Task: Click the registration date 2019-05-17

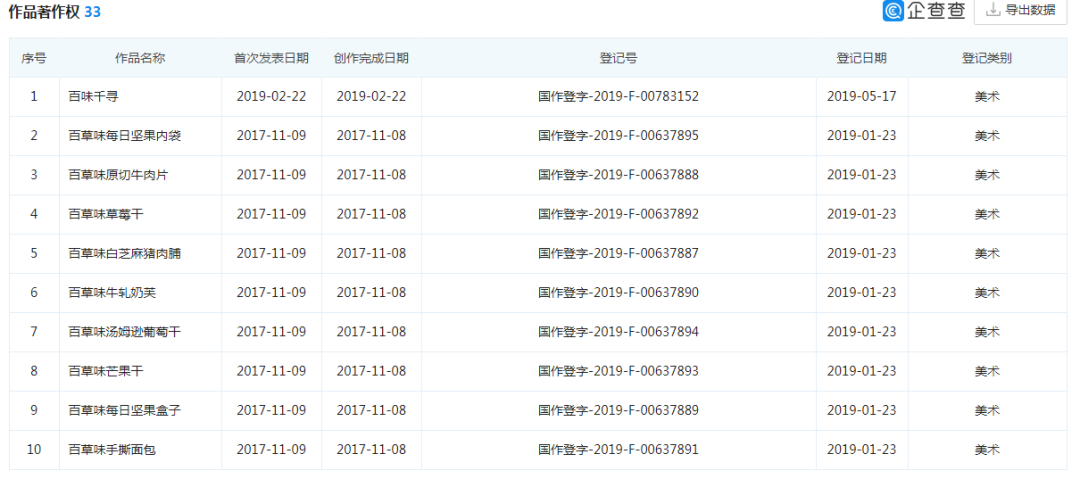Action: [862, 96]
